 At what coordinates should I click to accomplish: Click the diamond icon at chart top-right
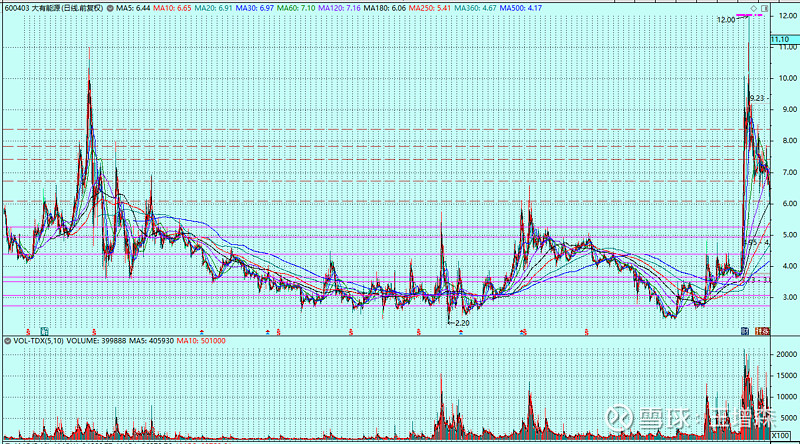coord(752,7)
